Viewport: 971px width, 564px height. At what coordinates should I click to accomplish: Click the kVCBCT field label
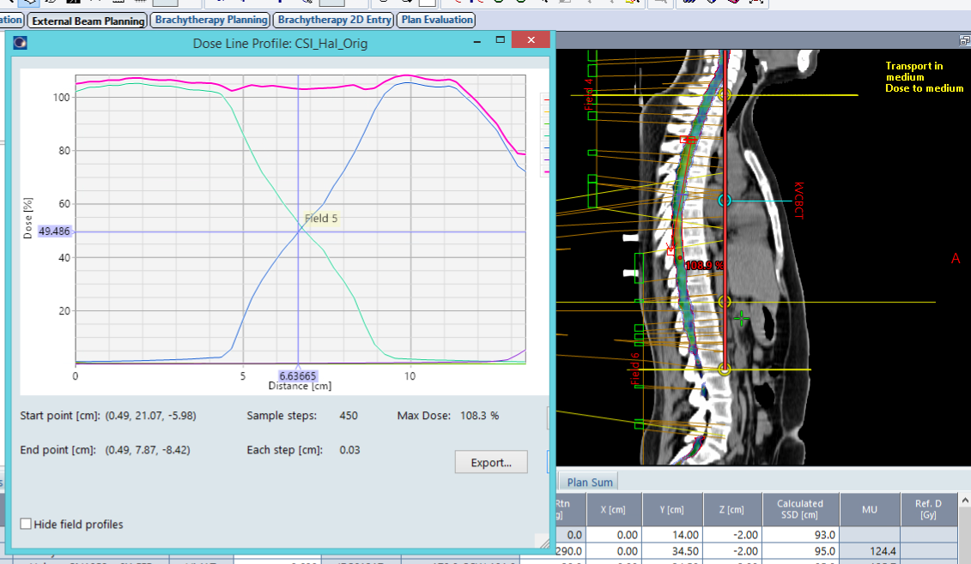tap(799, 201)
